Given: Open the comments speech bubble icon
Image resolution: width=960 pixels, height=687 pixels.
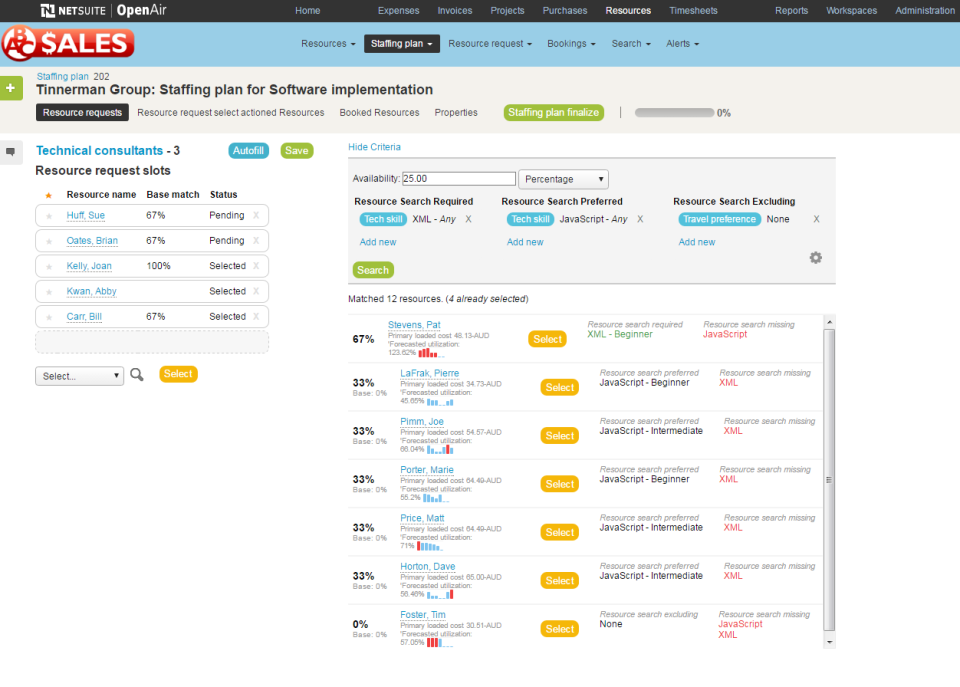Looking at the screenshot, I should (x=11, y=151).
